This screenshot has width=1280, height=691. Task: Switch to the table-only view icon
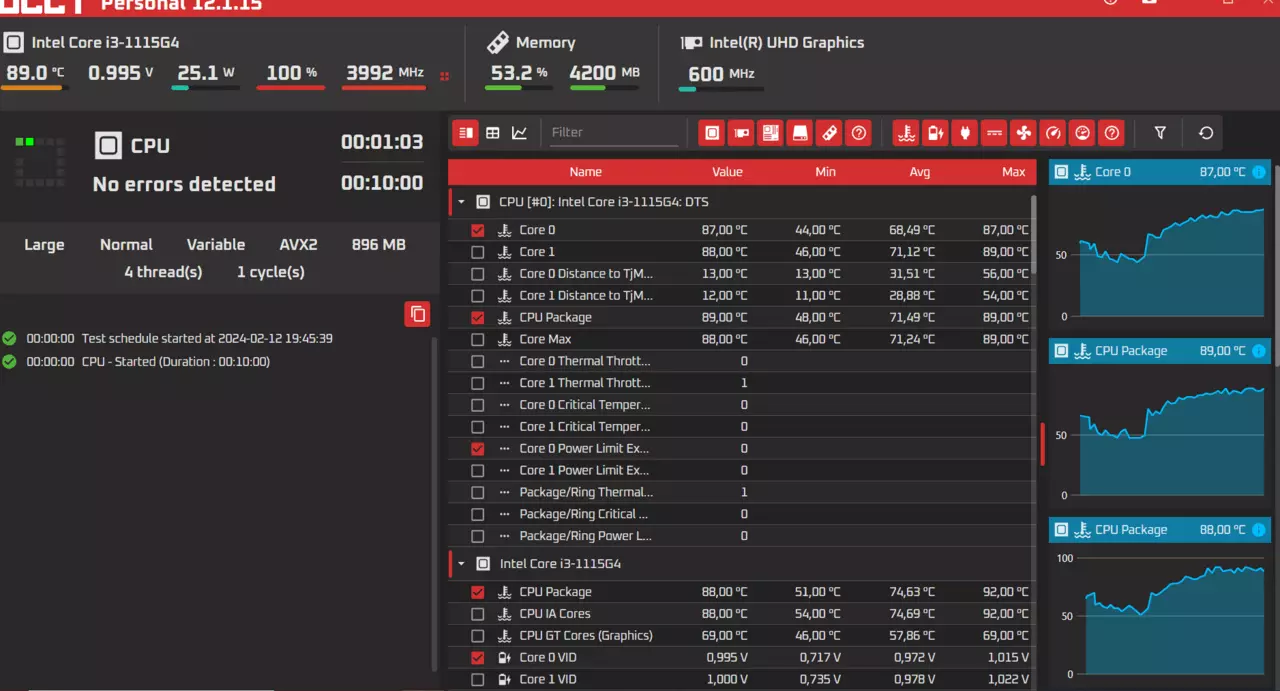(x=493, y=132)
